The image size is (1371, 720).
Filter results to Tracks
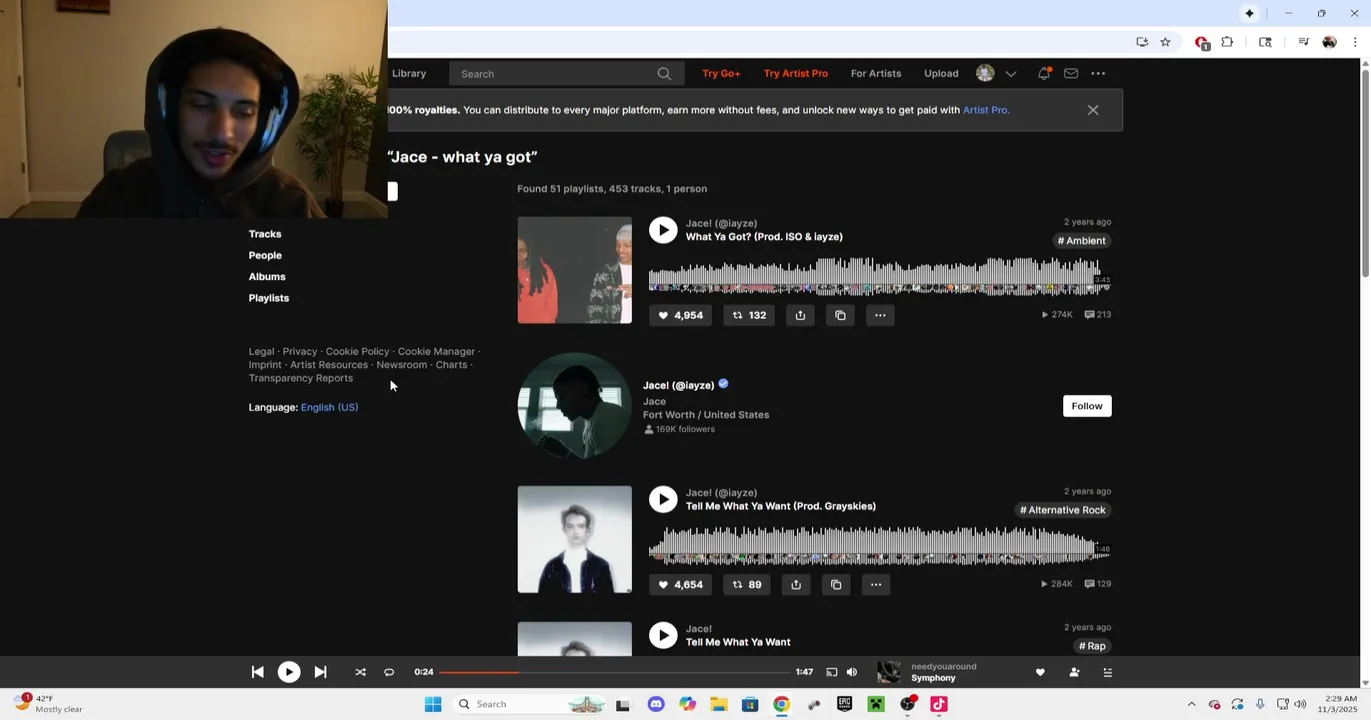[x=265, y=234]
